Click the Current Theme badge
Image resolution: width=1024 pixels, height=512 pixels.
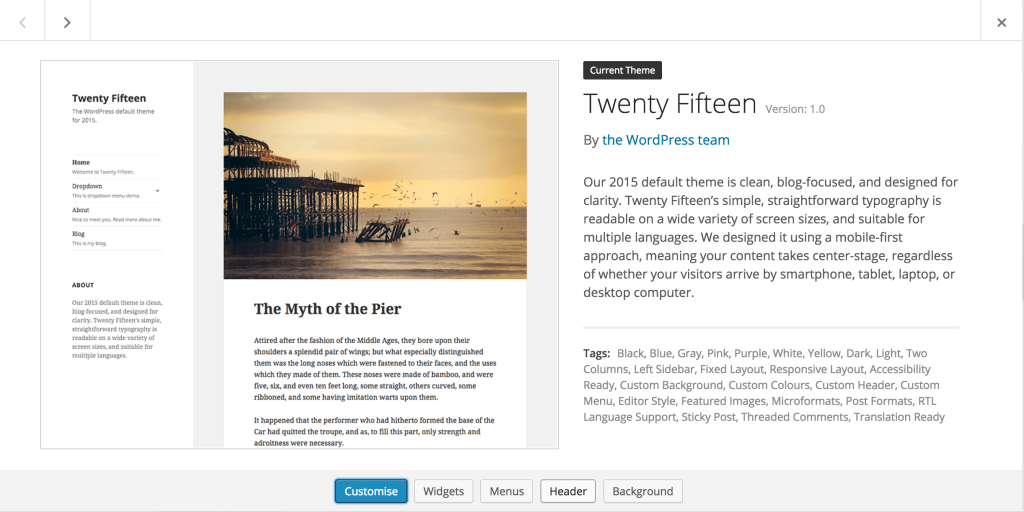[x=622, y=70]
